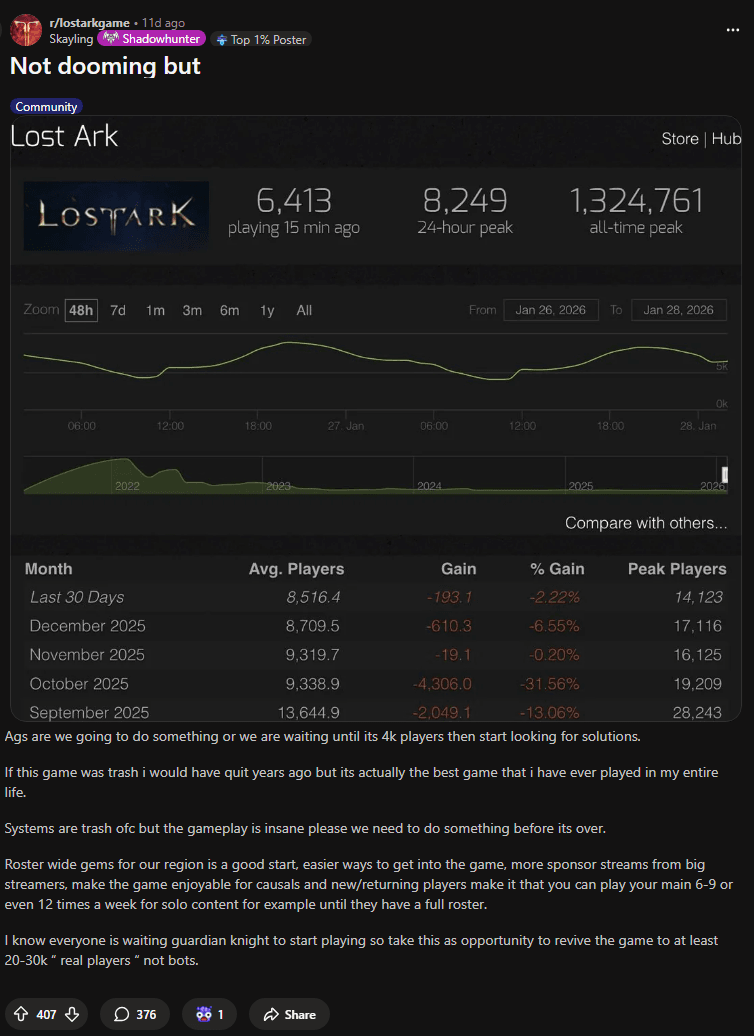Show All time chart range
754x1036 pixels.
(304, 310)
